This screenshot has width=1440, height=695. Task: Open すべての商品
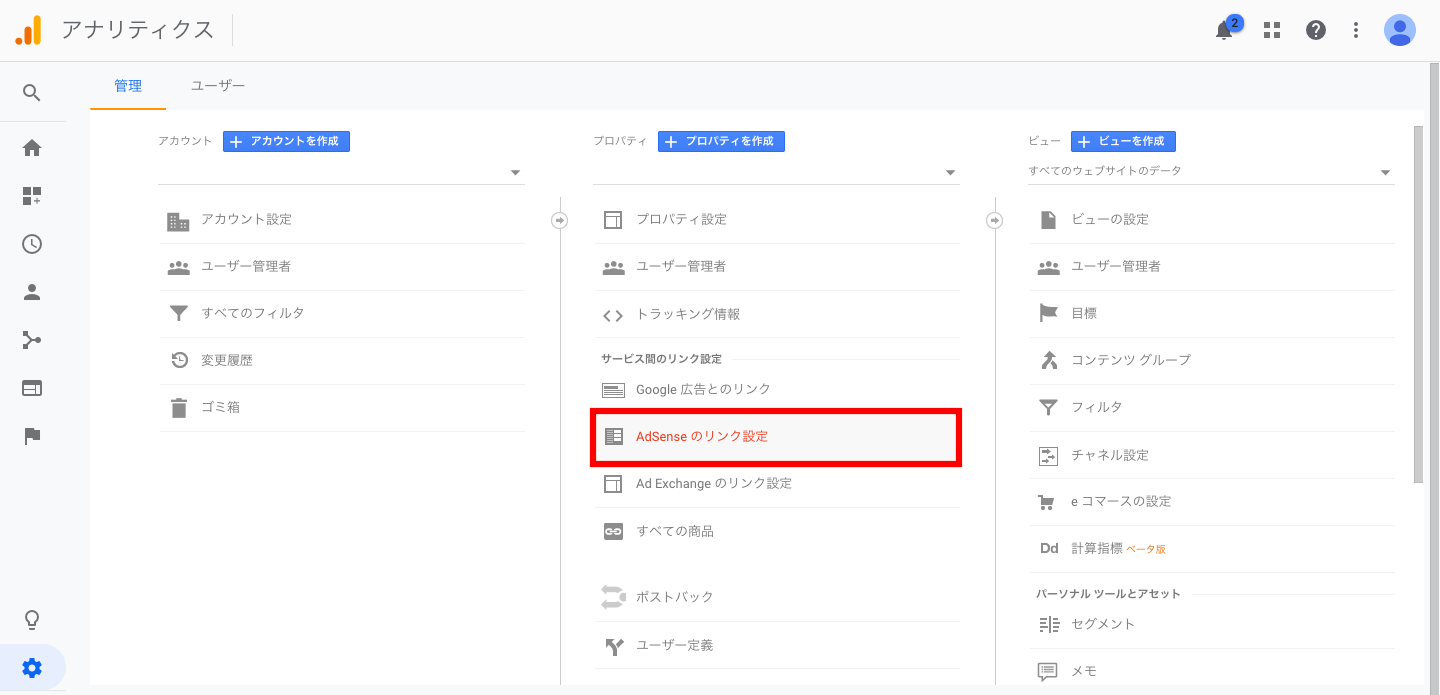777,531
